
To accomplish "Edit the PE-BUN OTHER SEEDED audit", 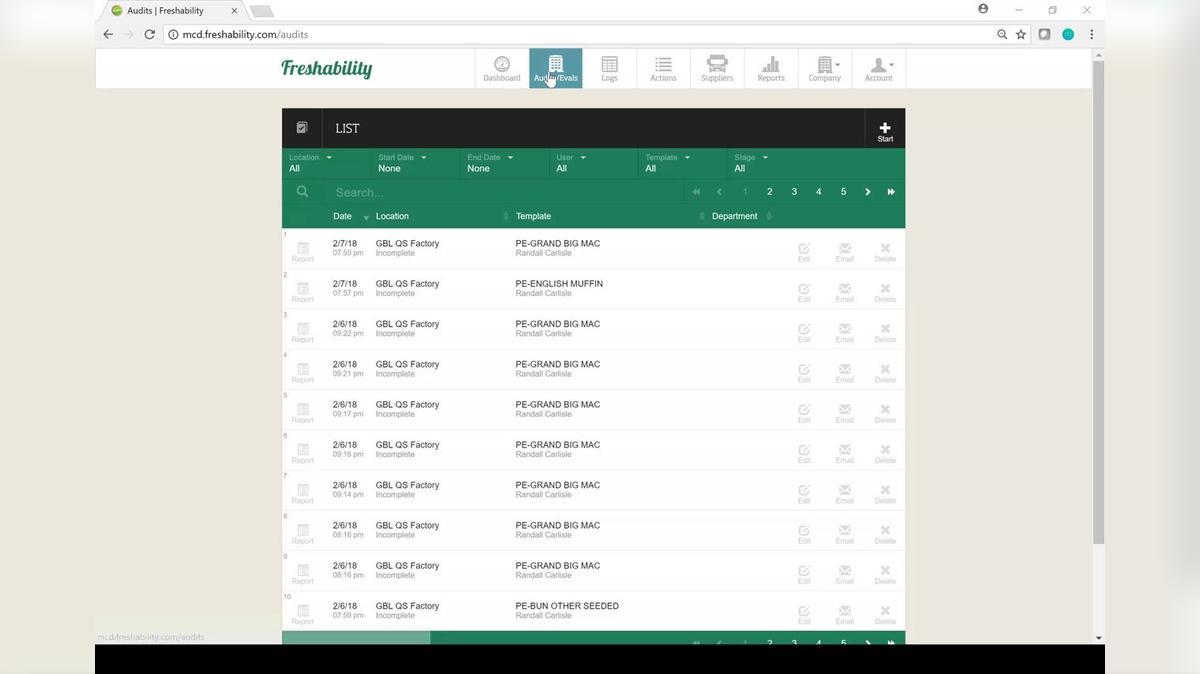I will coord(804,613).
